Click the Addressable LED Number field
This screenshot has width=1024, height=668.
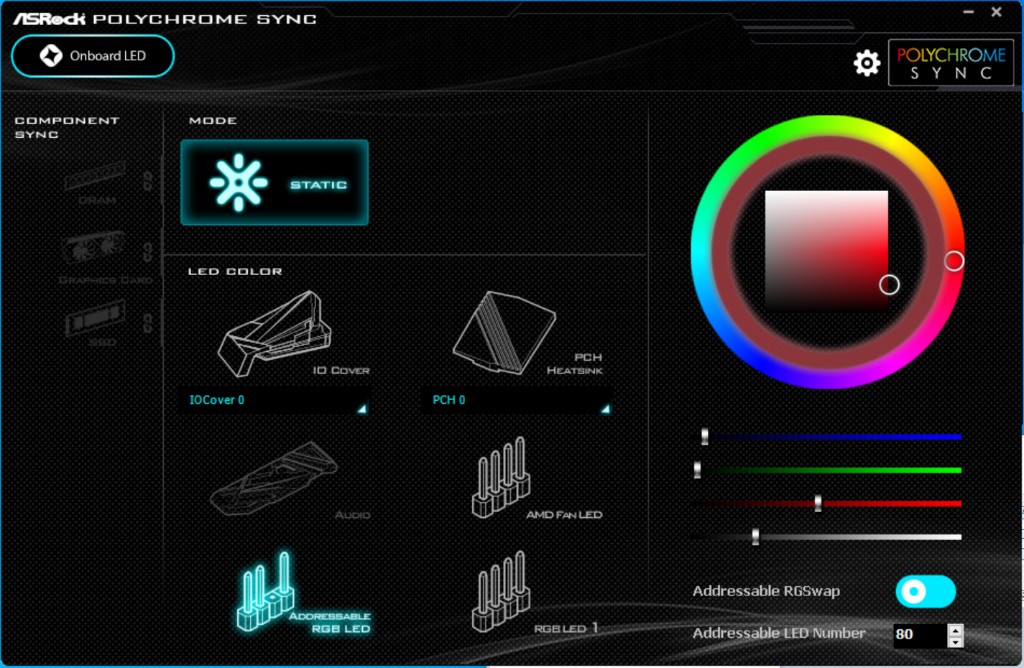[920, 634]
